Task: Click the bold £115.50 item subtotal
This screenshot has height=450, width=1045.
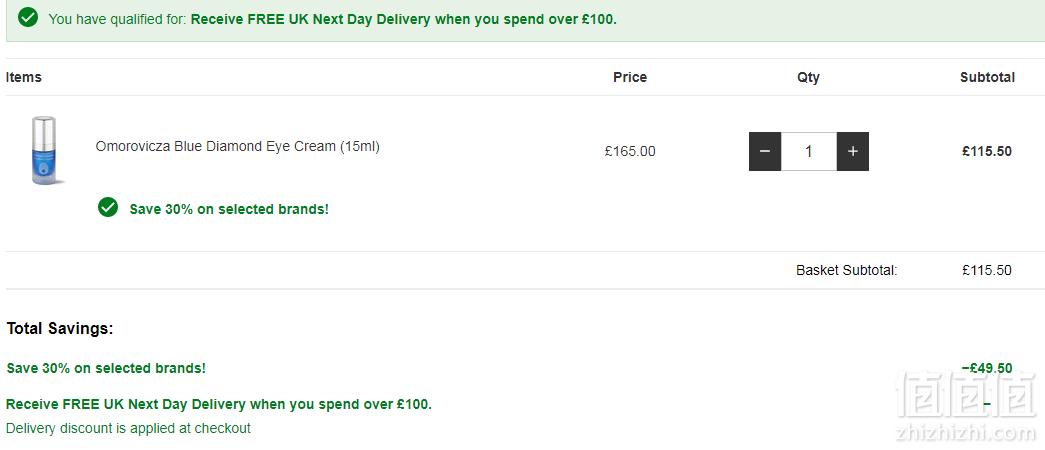Action: [986, 151]
